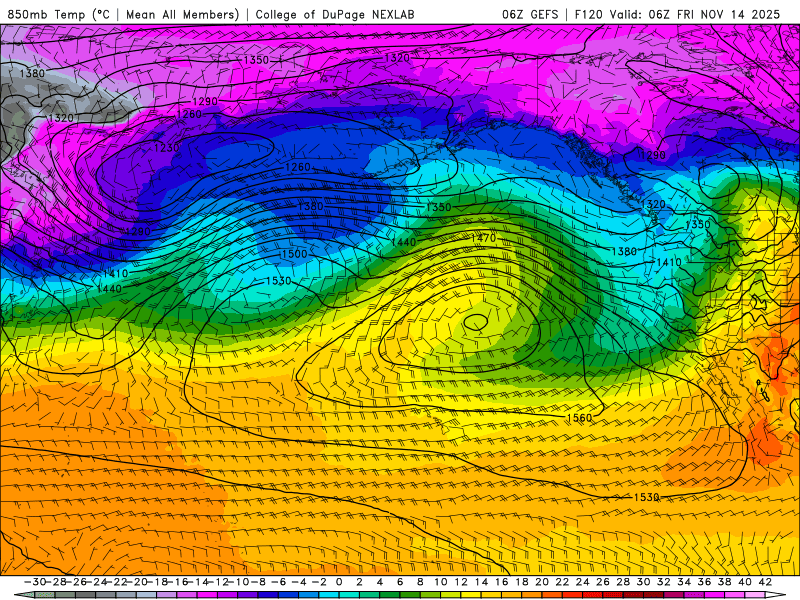This screenshot has width=800, height=600.
Task: Click the 1260 label just below the 1290 label
Action: 189,114
